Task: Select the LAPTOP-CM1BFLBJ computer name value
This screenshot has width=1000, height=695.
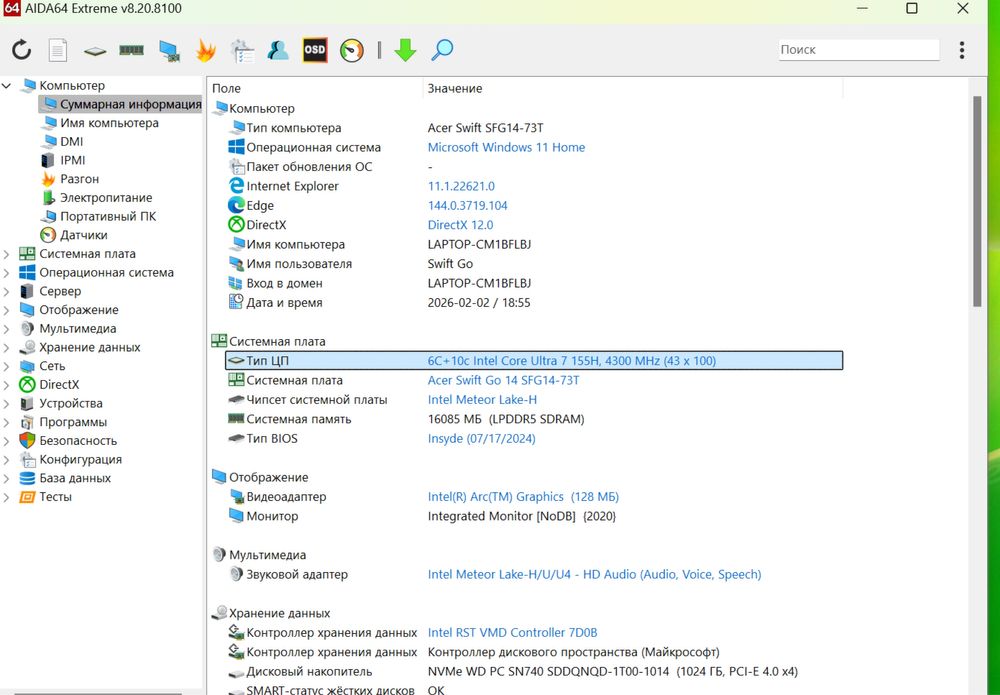Action: coord(479,244)
